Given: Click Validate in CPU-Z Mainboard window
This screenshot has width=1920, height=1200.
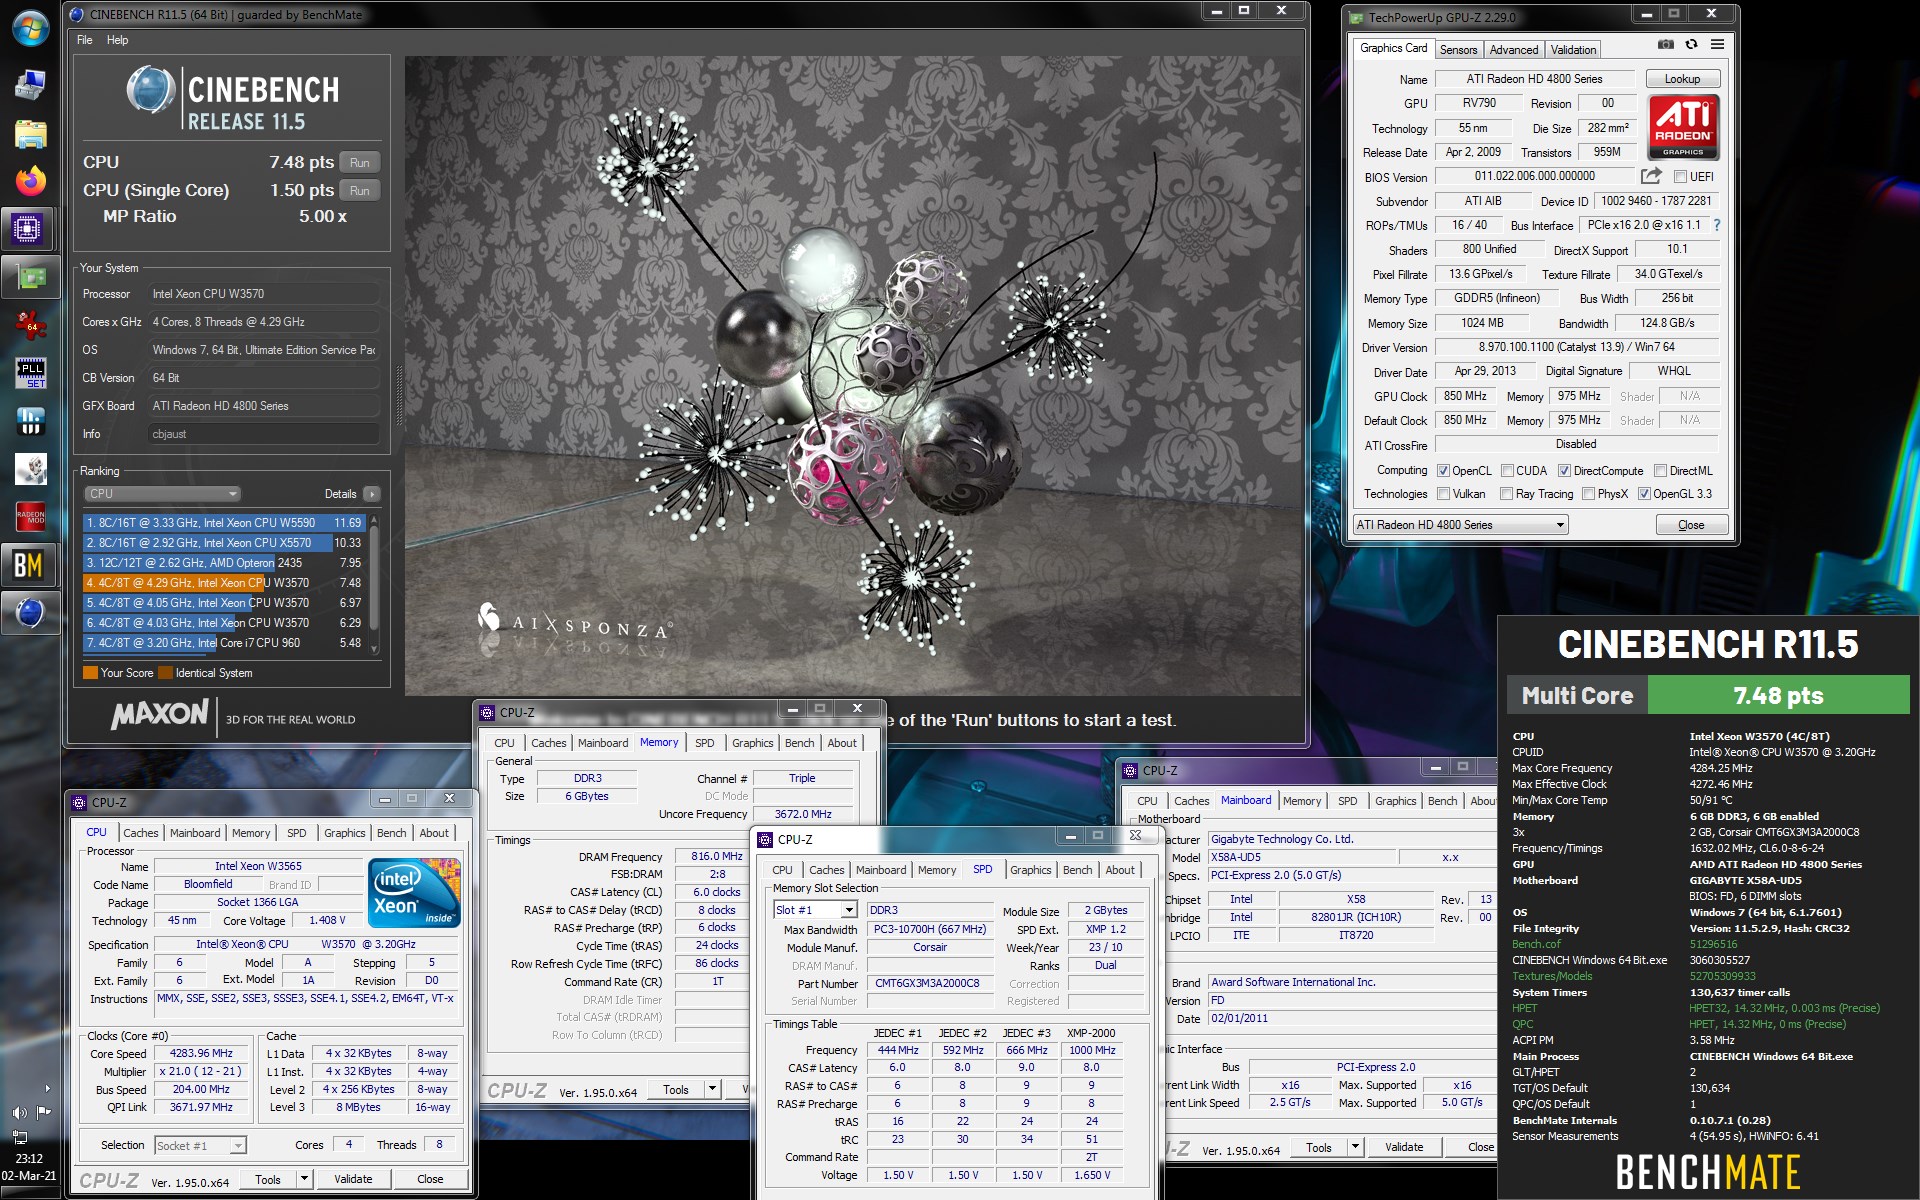Looking at the screenshot, I should 1404,1148.
